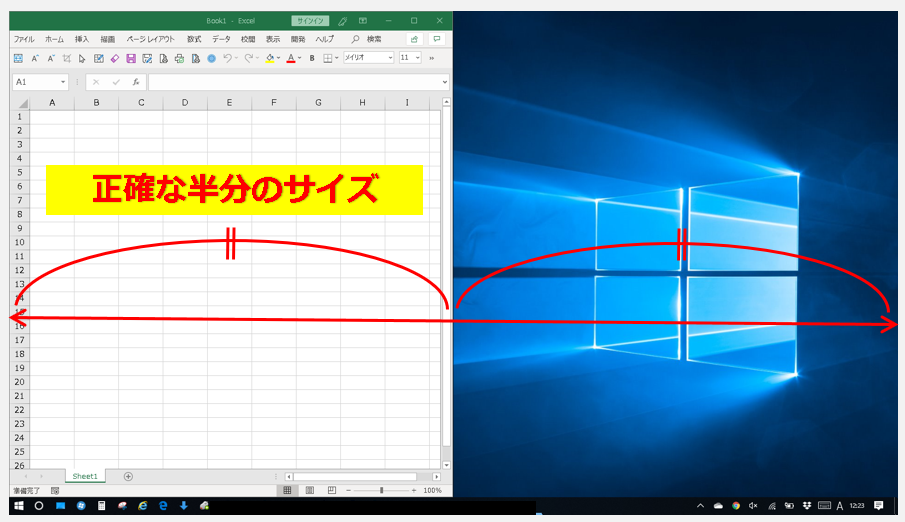Click the Insert Function fx icon
The height and width of the screenshot is (522, 905).
click(x=136, y=82)
